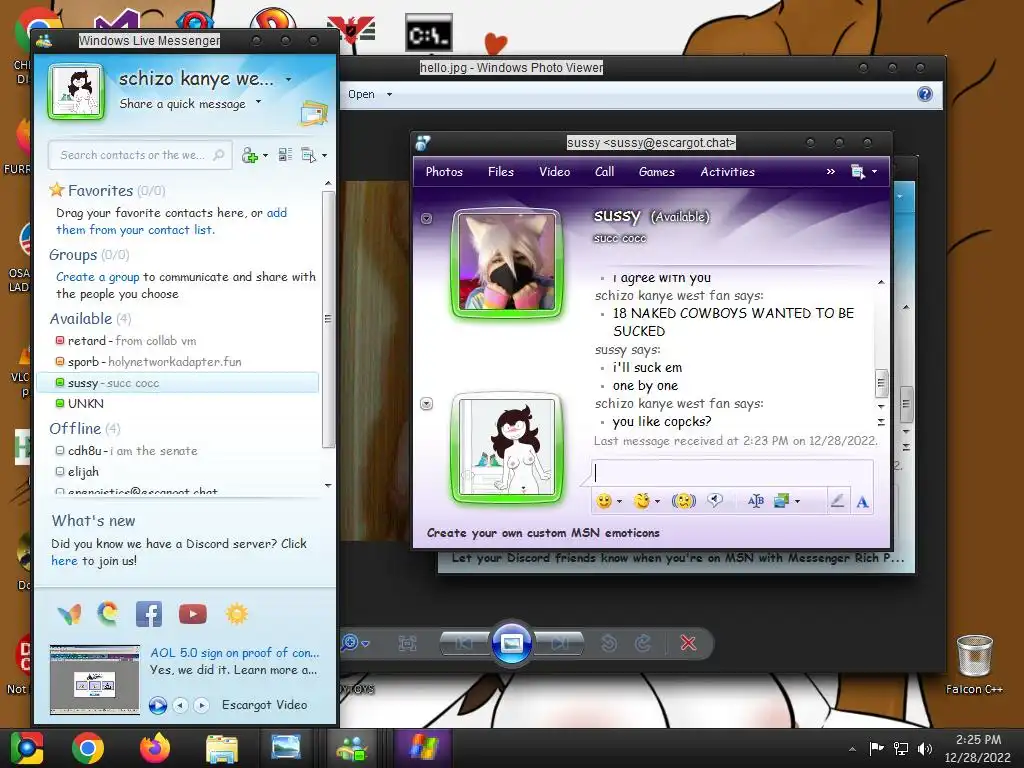
Task: Switch to handwriting input mode
Action: point(838,501)
